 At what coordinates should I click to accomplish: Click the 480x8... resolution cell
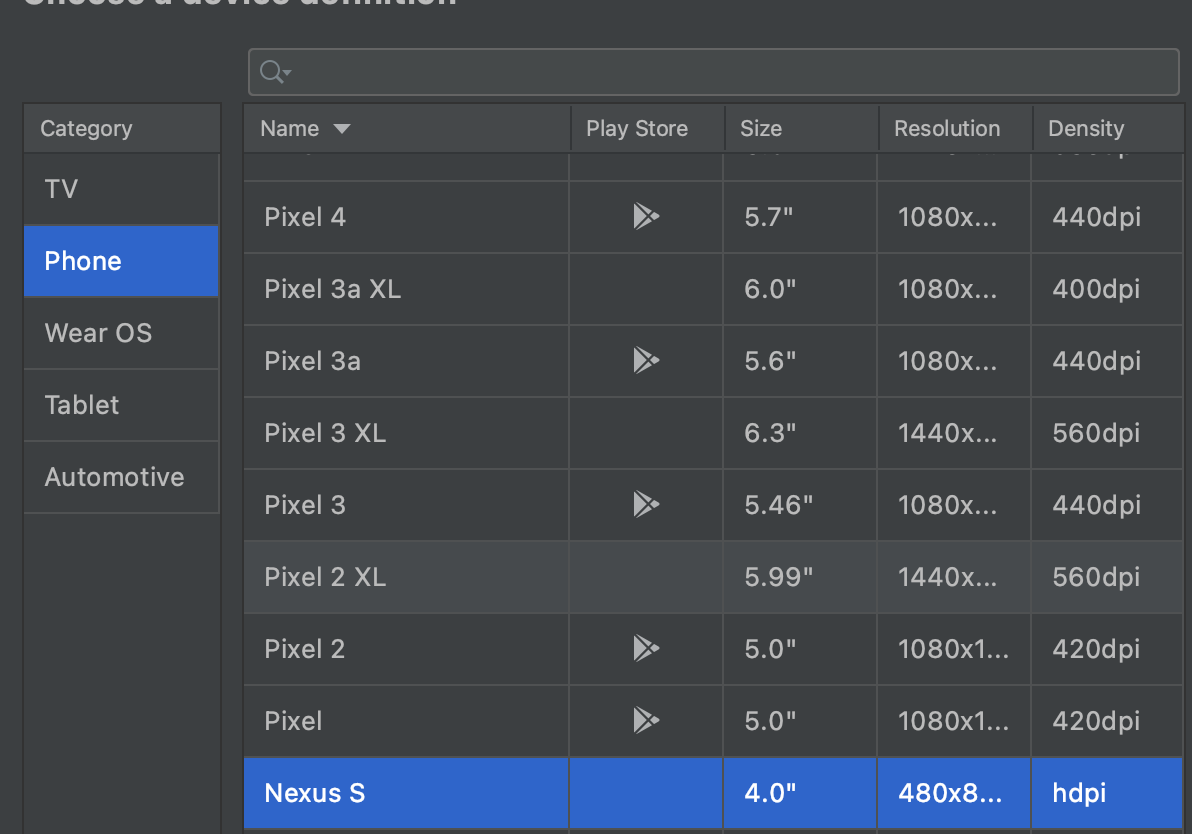(x=954, y=793)
